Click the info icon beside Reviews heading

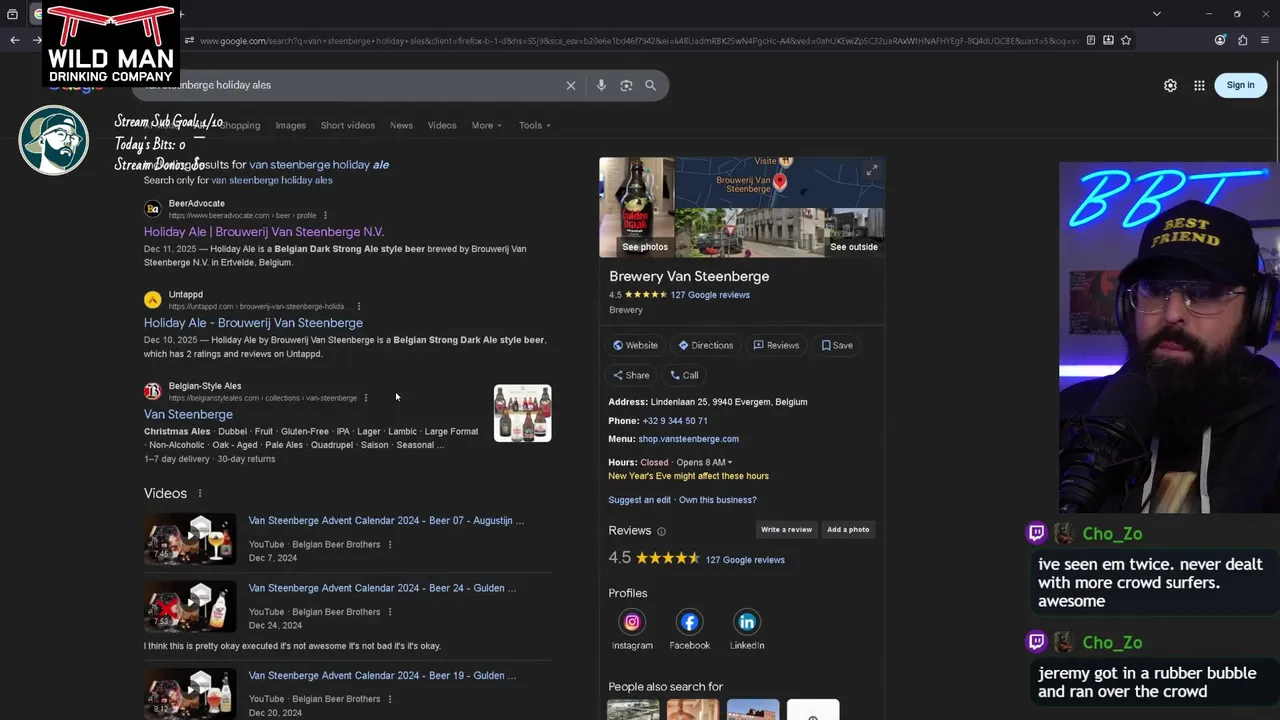[x=661, y=531]
